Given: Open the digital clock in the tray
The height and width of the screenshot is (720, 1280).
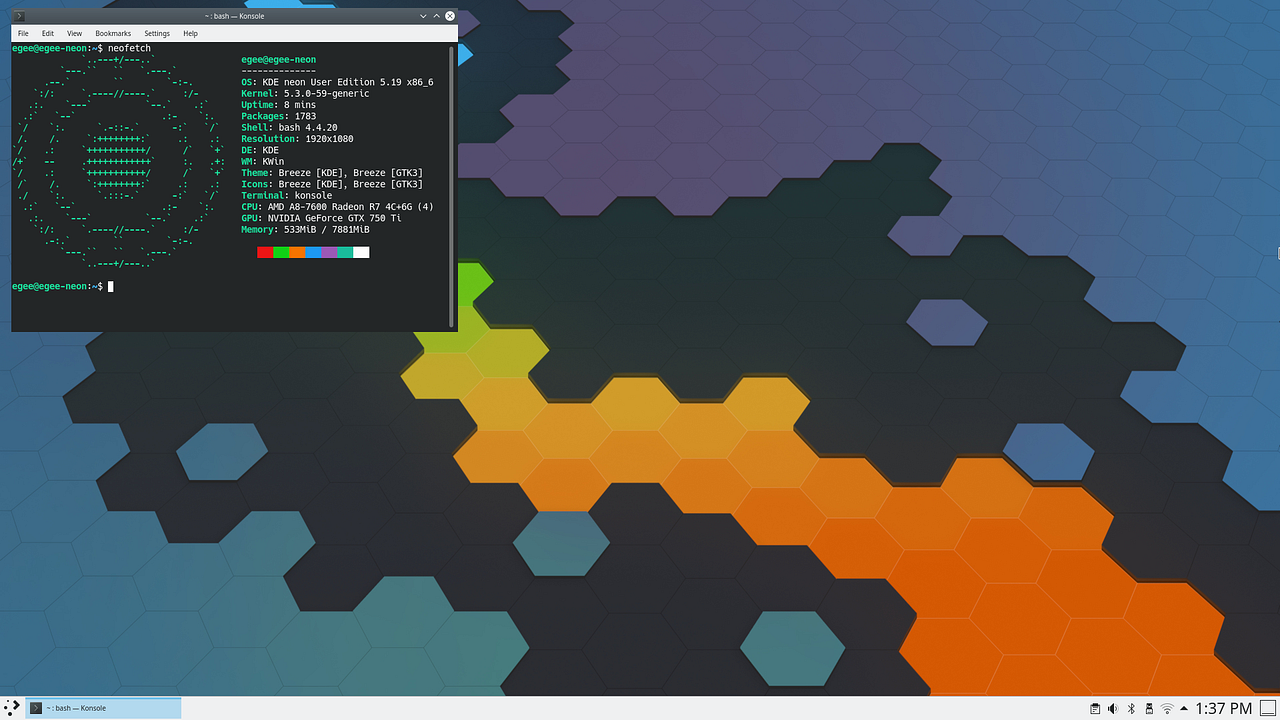Looking at the screenshot, I should (x=1222, y=708).
